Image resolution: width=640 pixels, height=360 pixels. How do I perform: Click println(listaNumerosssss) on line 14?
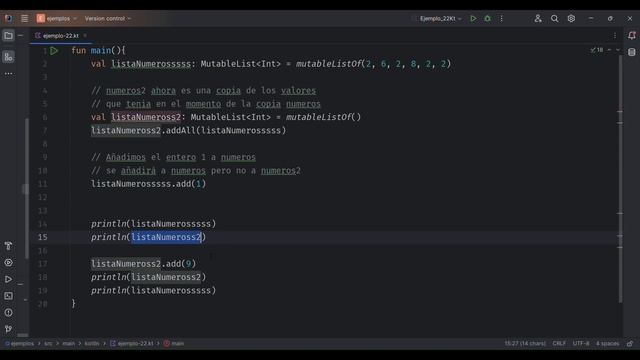(x=153, y=224)
